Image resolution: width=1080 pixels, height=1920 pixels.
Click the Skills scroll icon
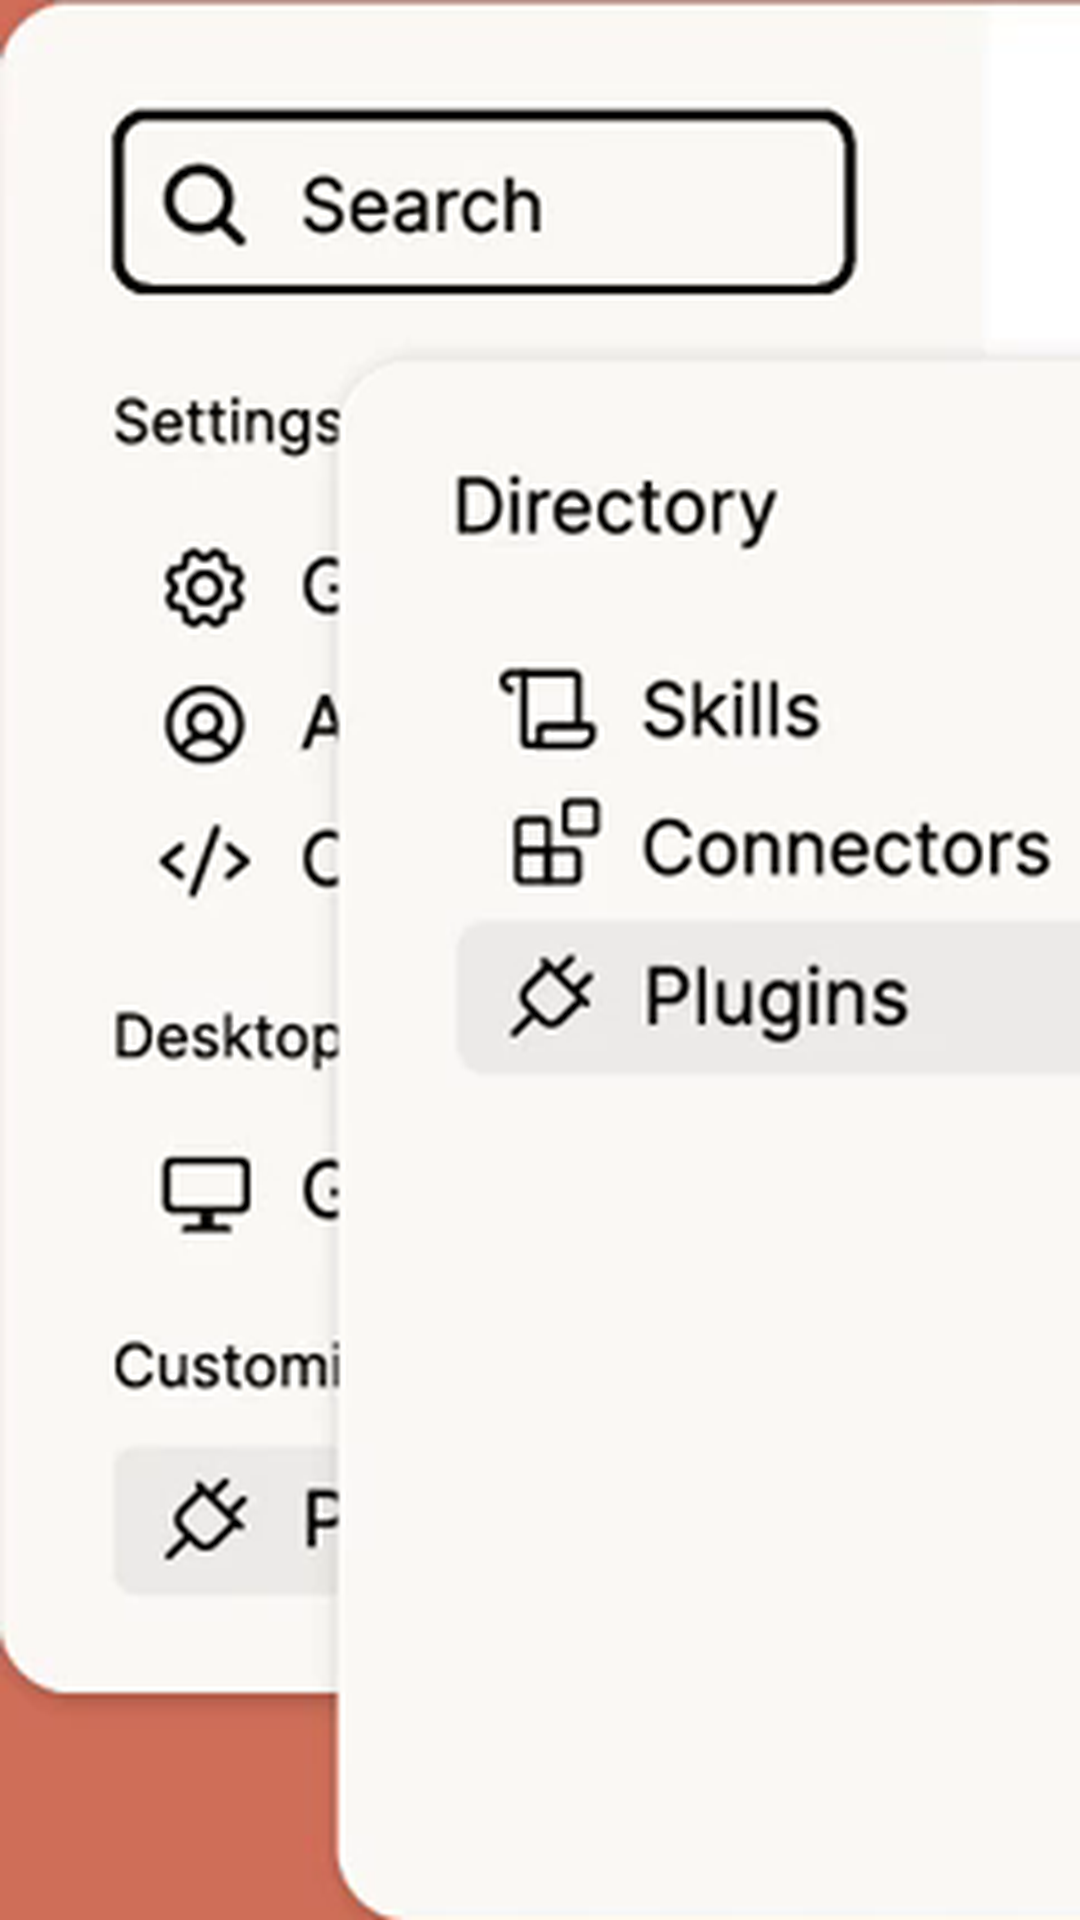tap(549, 710)
